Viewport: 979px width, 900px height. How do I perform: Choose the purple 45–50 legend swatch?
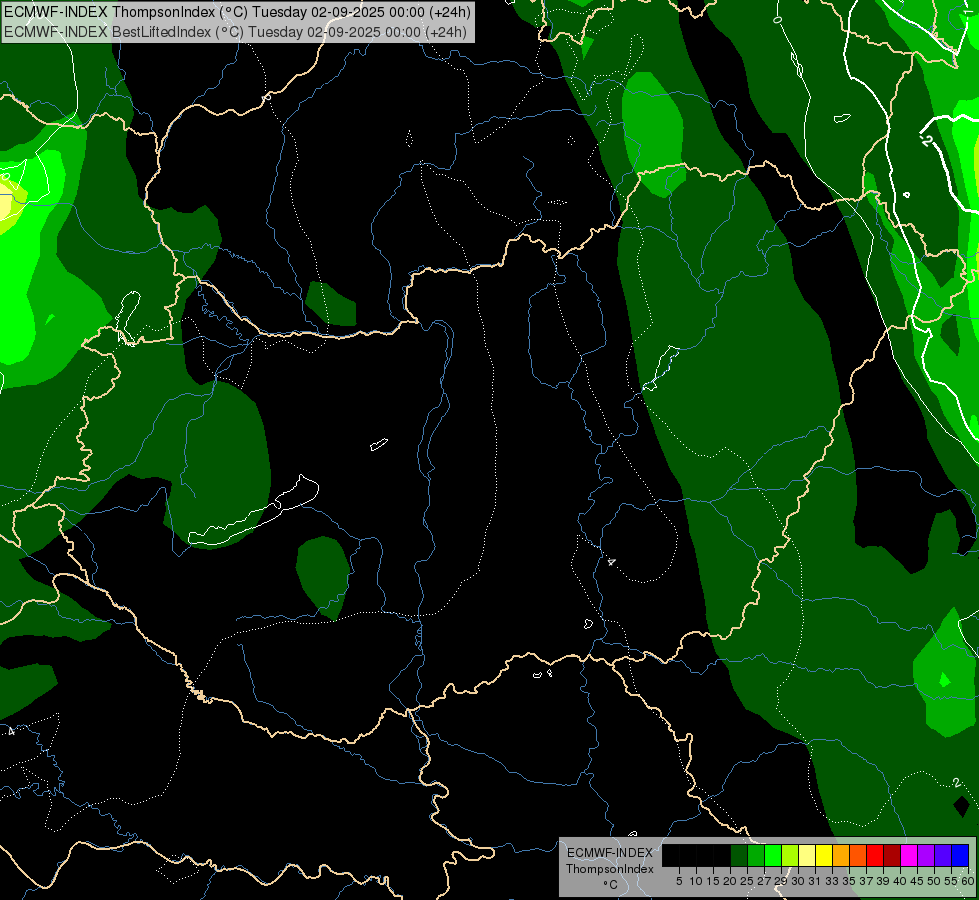[927, 855]
